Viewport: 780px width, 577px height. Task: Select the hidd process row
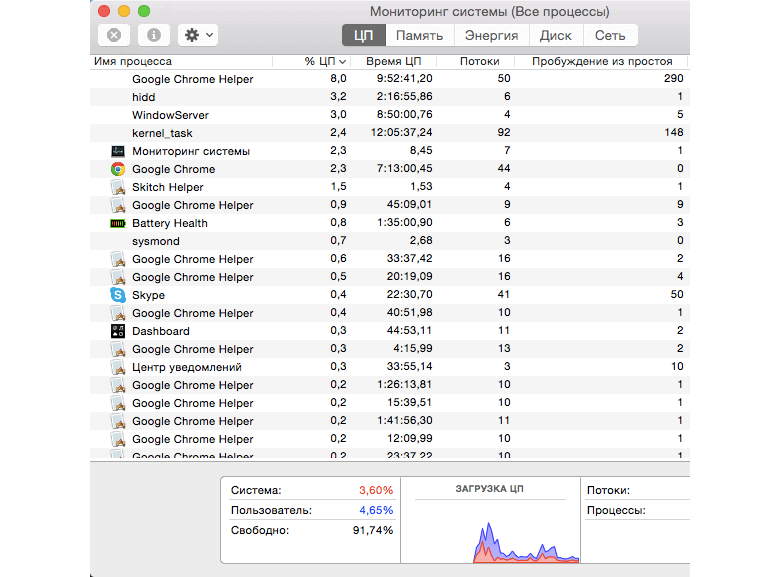390,96
